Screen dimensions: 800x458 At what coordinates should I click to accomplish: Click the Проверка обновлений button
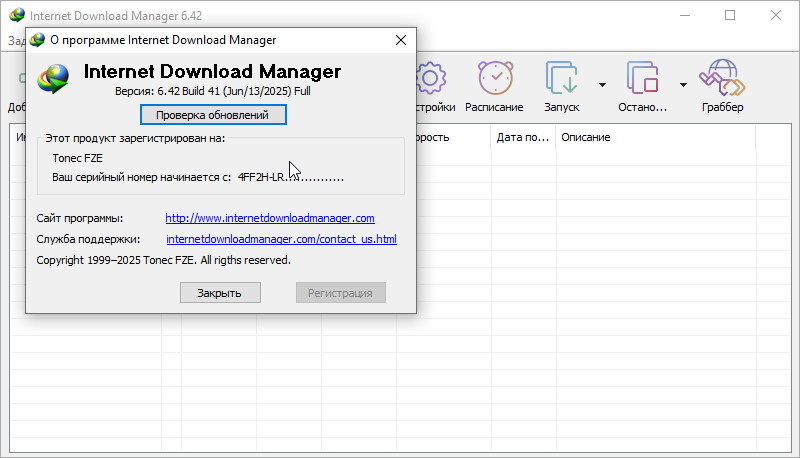213,115
